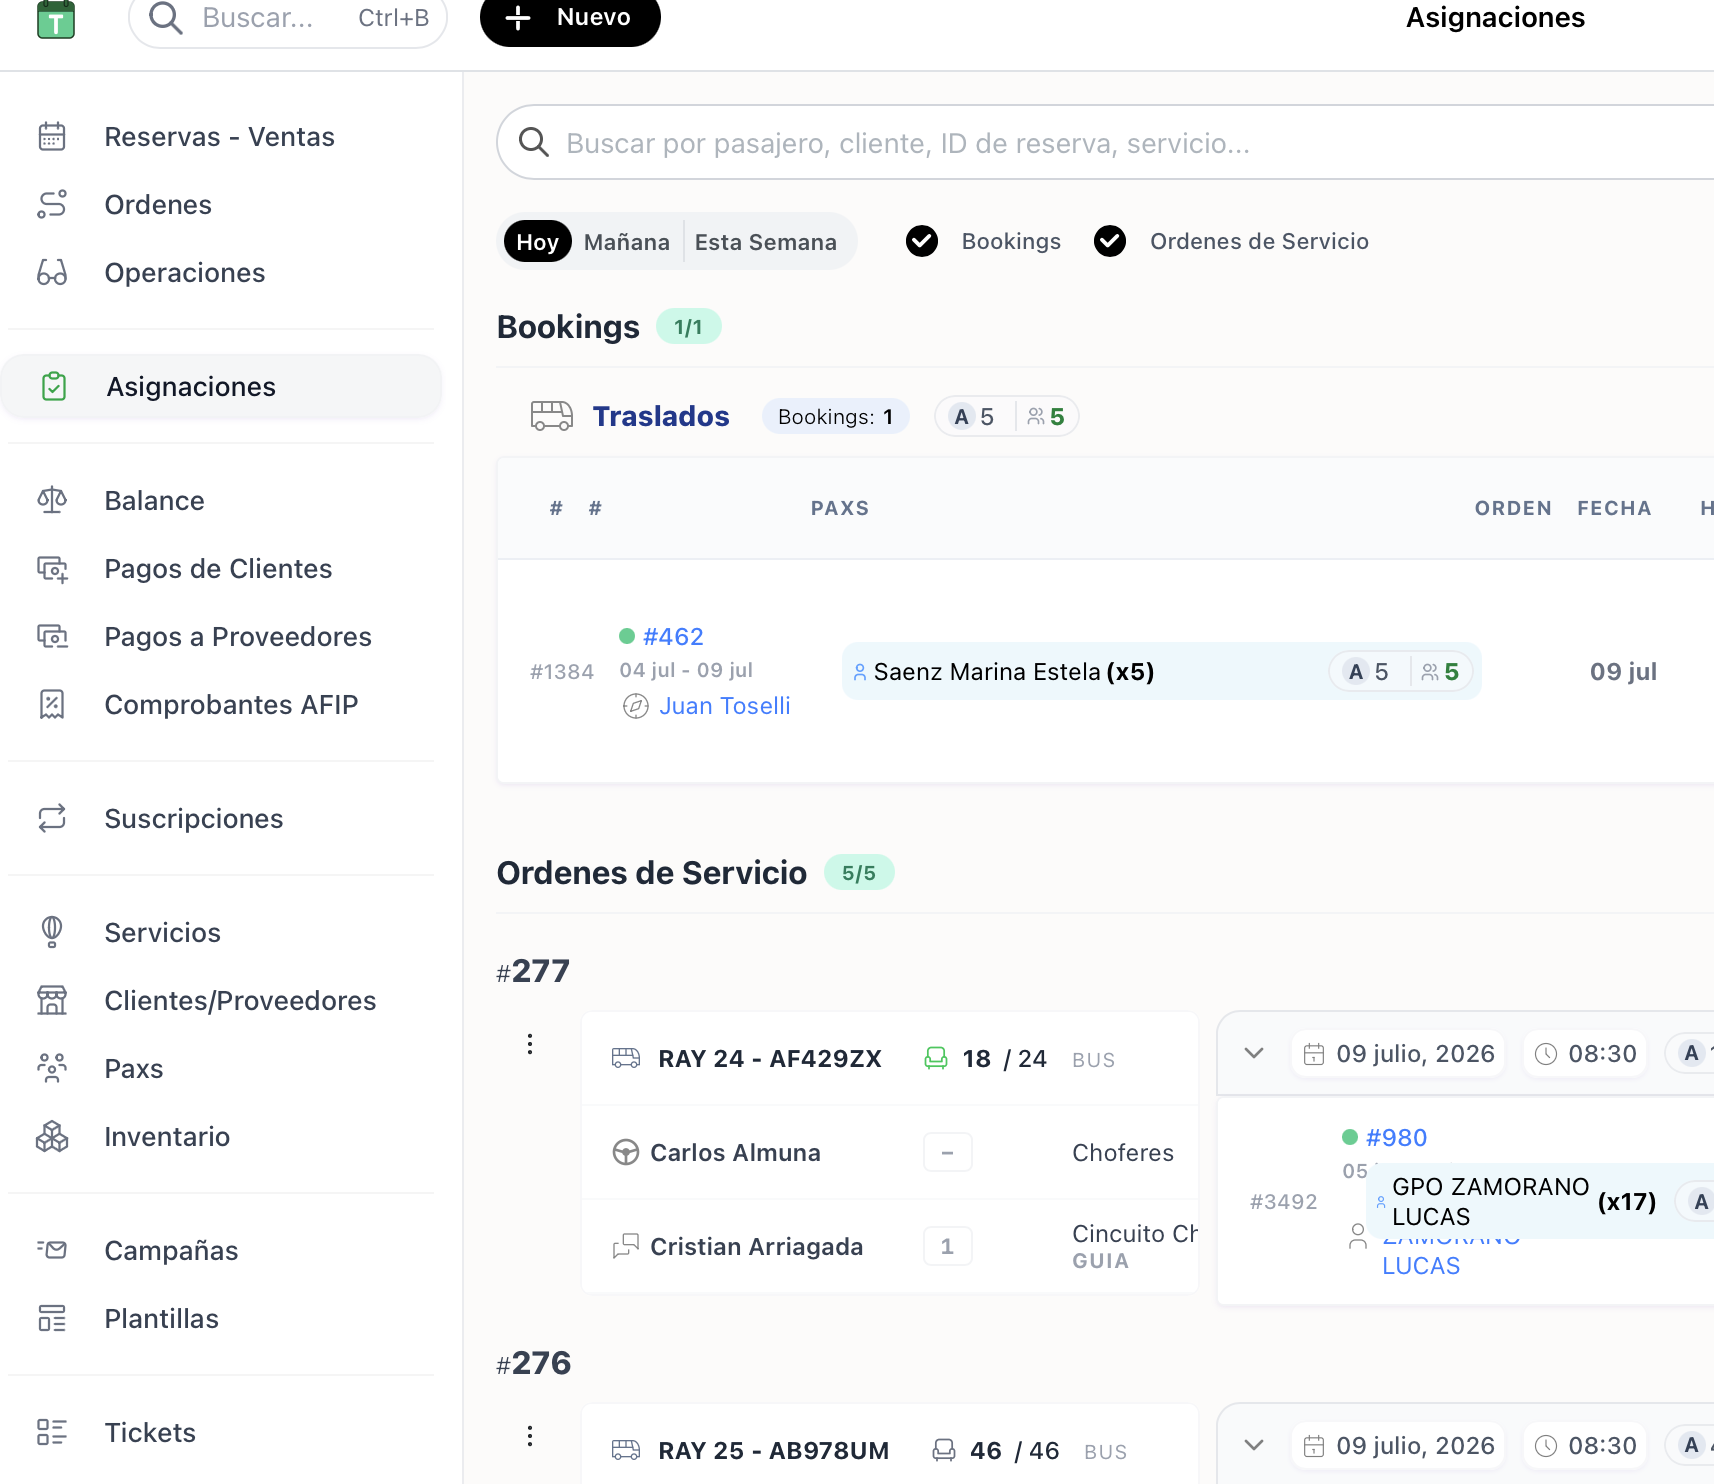This screenshot has height=1484, width=1714.
Task: Click the dash box for Carlos Almuna
Action: (948, 1153)
